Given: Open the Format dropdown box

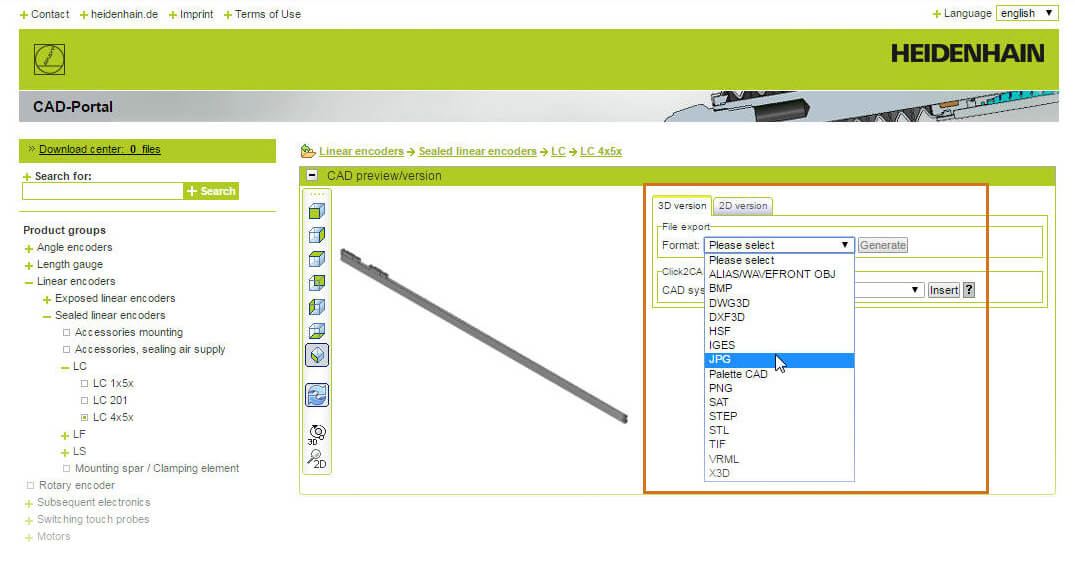Looking at the screenshot, I should tap(779, 245).
